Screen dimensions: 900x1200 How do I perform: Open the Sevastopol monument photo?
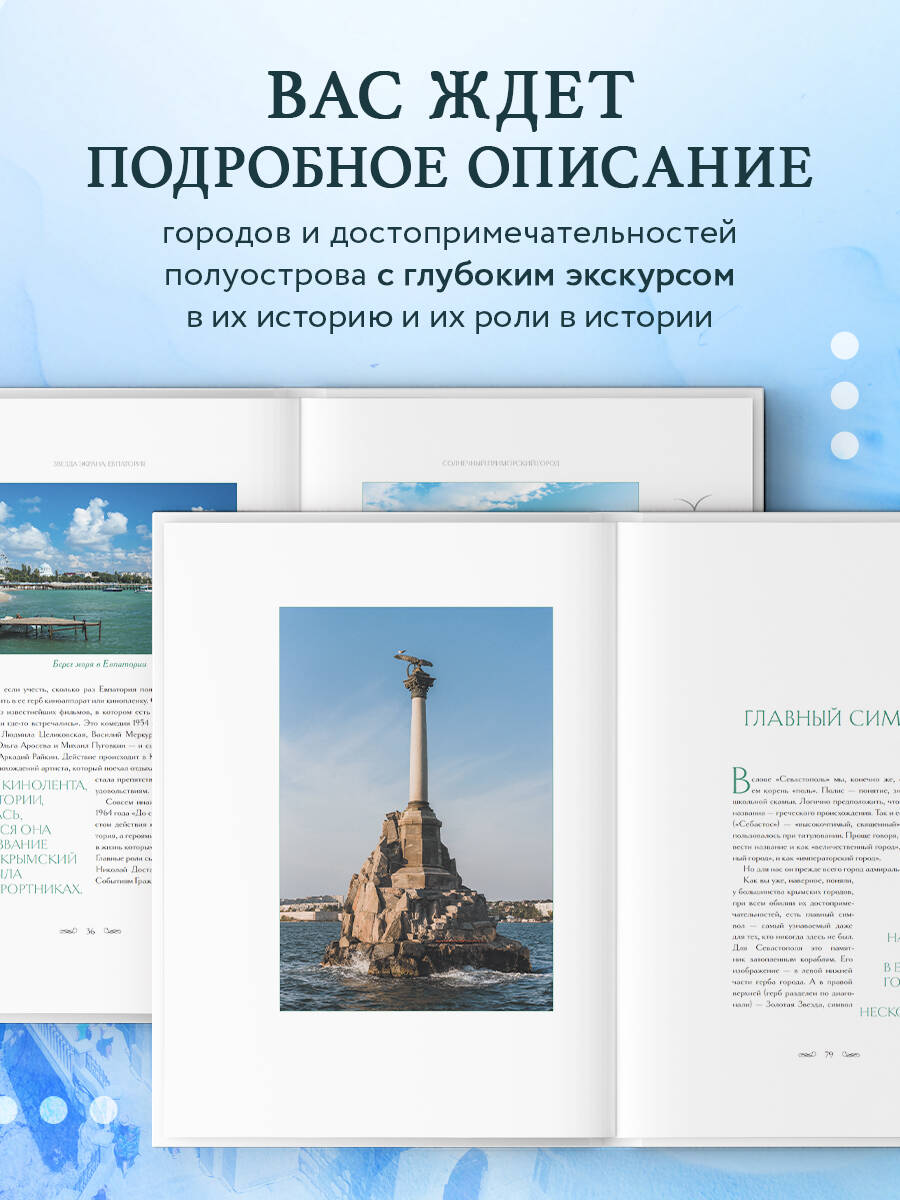coord(416,808)
